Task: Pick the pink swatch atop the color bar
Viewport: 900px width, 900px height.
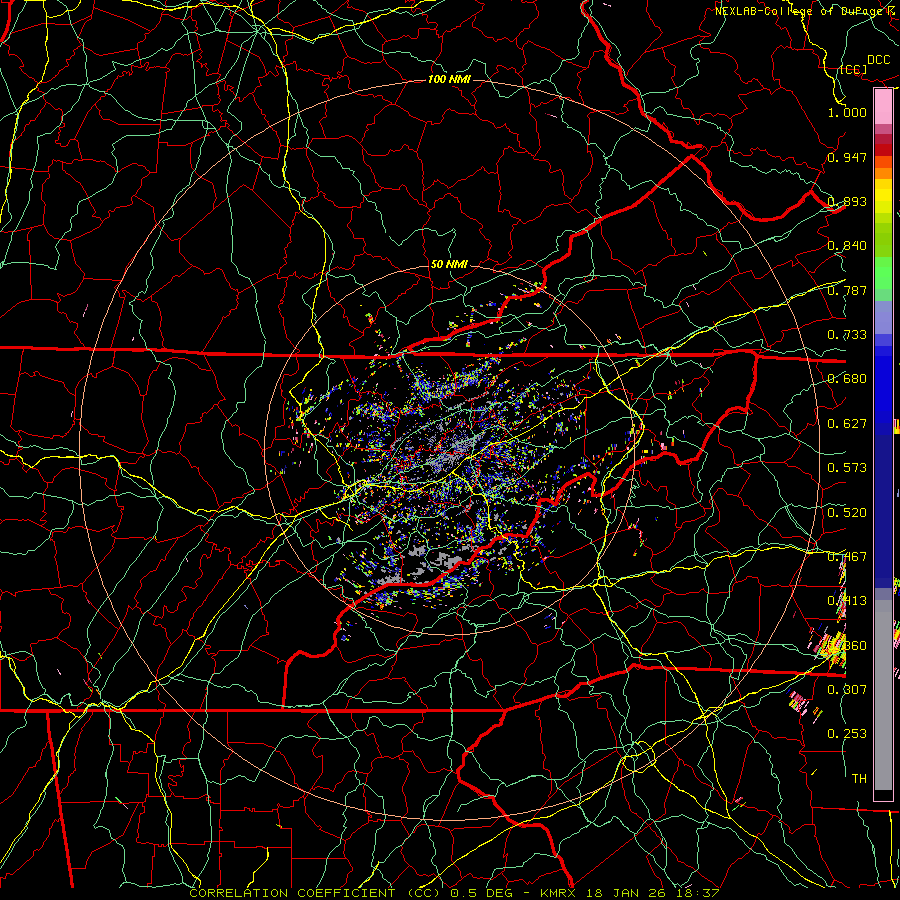Action: (883, 107)
